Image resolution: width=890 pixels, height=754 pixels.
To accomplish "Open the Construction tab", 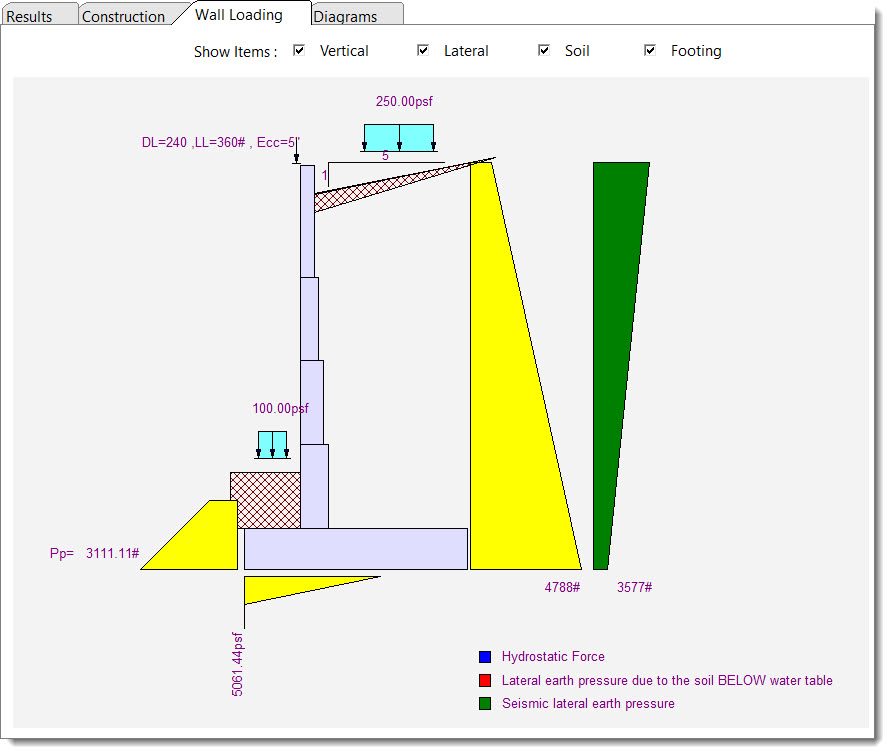I will pyautogui.click(x=123, y=16).
